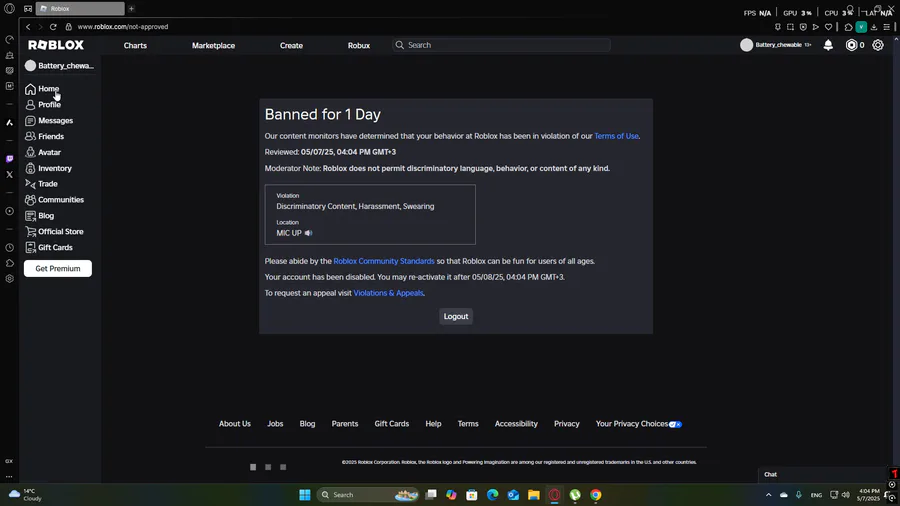This screenshot has width=900, height=506.
Task: Click the Get Premium button
Action: coord(57,268)
